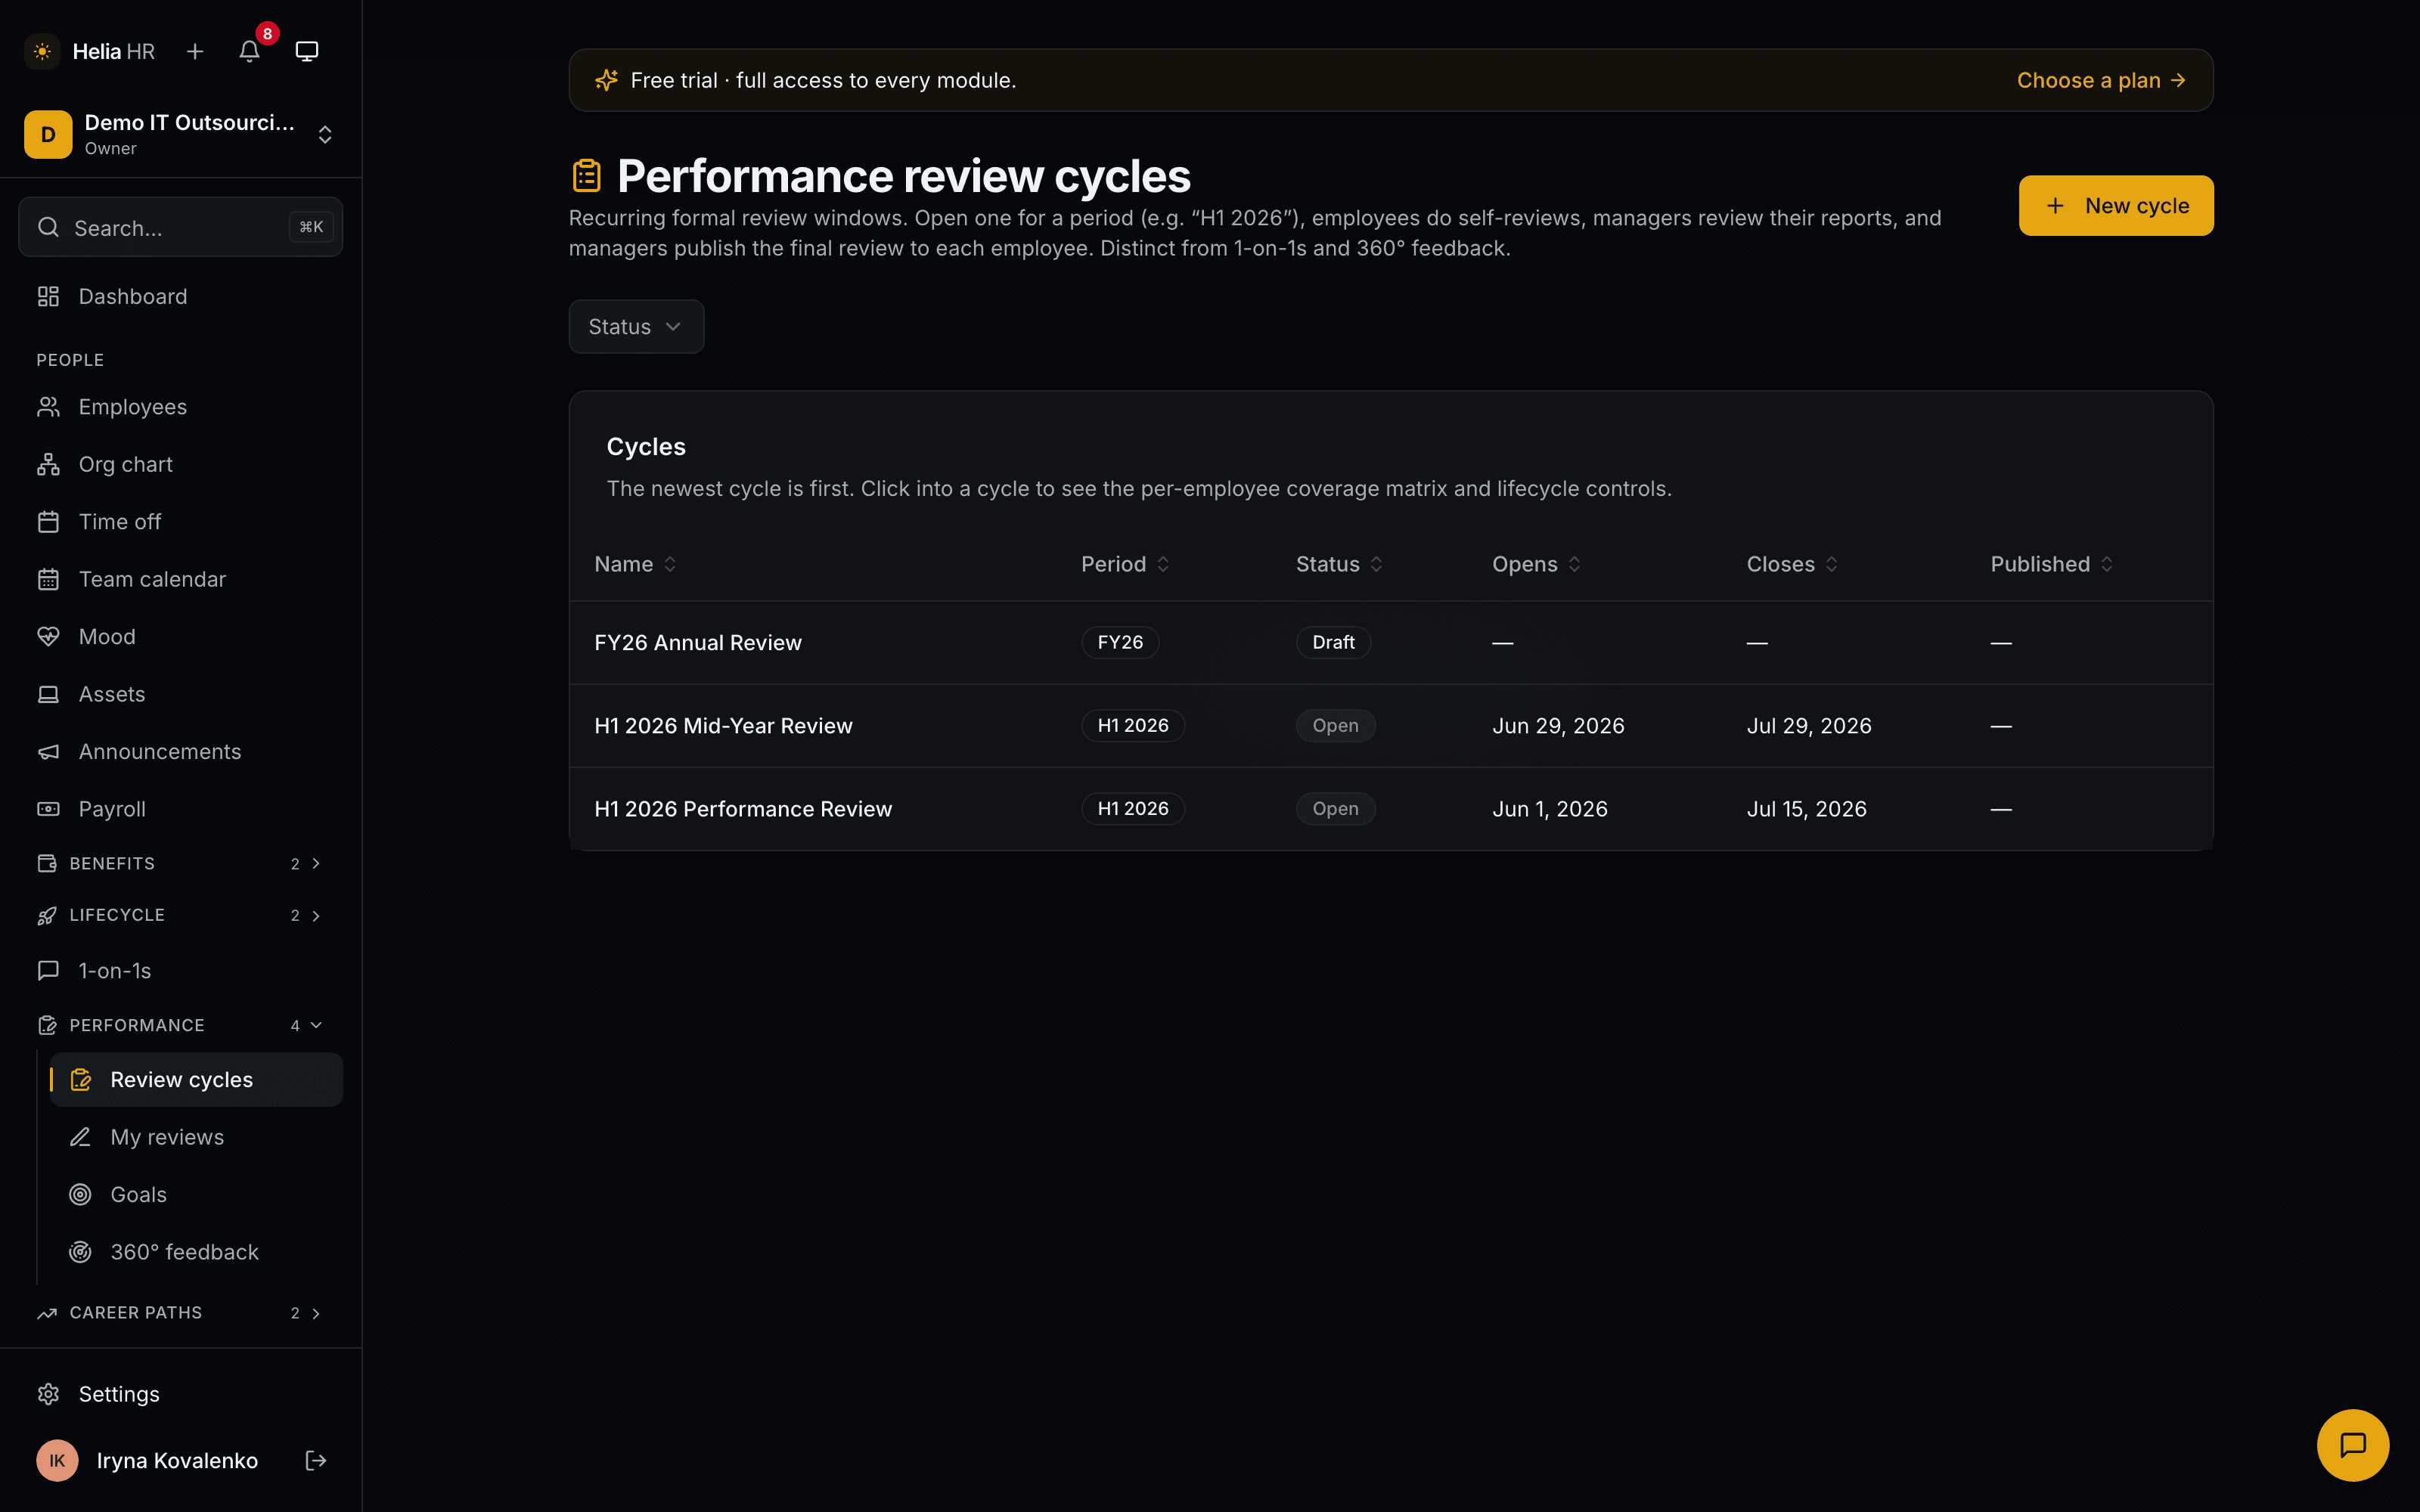Click the Lifecycle rocket icon

[47, 915]
